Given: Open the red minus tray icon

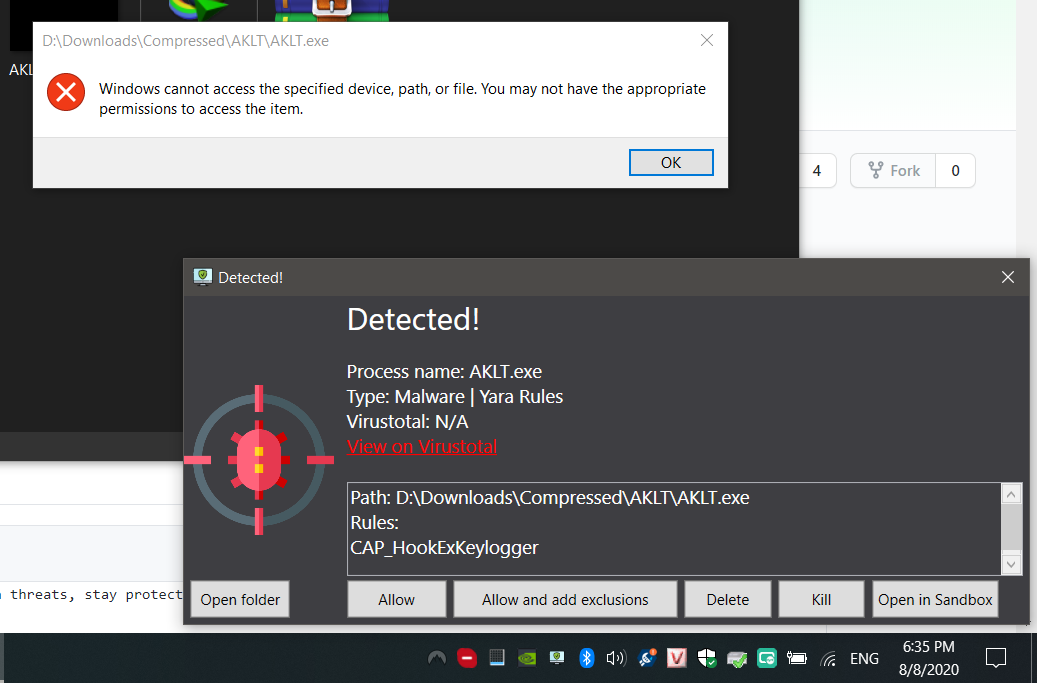Looking at the screenshot, I should coord(467,658).
